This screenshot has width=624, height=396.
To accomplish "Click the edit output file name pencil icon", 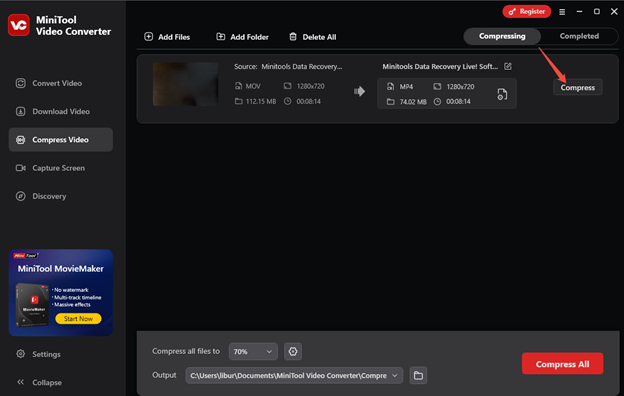I will (508, 66).
